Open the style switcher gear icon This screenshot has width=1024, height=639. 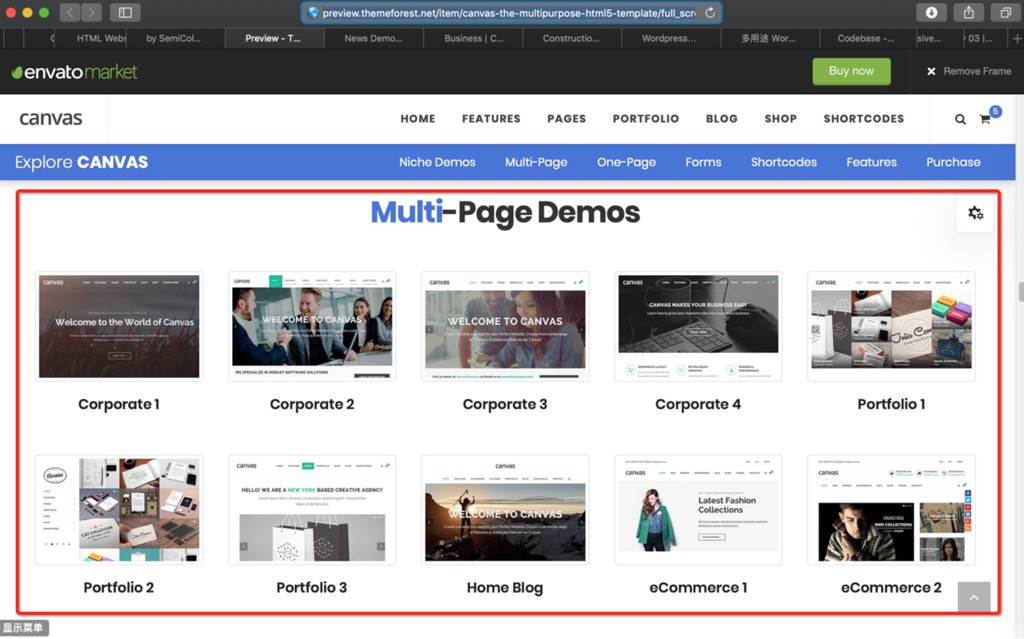pos(975,213)
